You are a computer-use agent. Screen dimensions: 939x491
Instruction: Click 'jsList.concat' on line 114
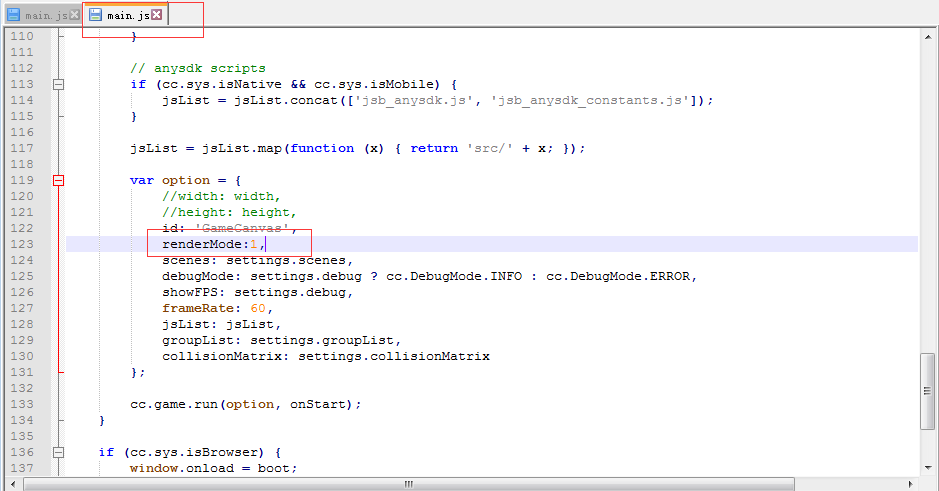286,101
